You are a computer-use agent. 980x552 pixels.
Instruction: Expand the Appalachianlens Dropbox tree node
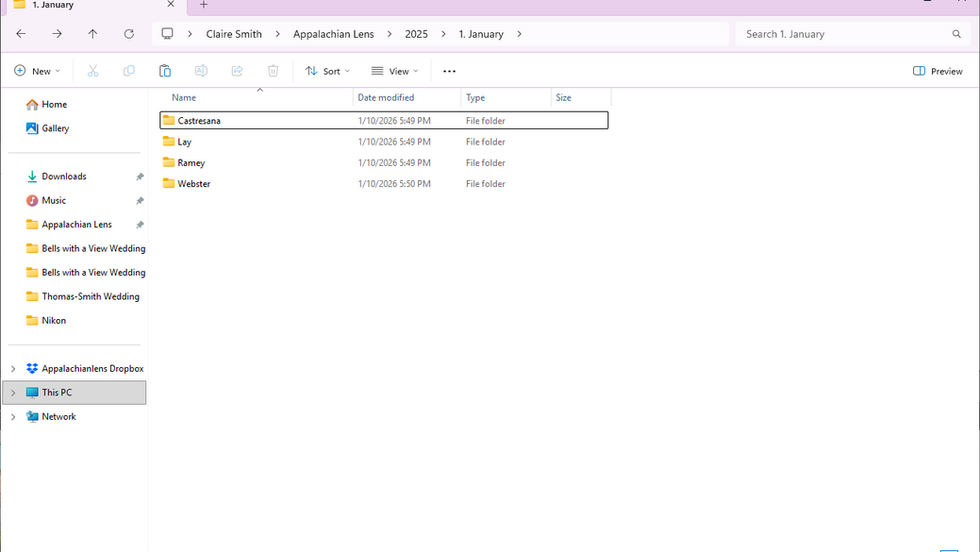(x=13, y=369)
